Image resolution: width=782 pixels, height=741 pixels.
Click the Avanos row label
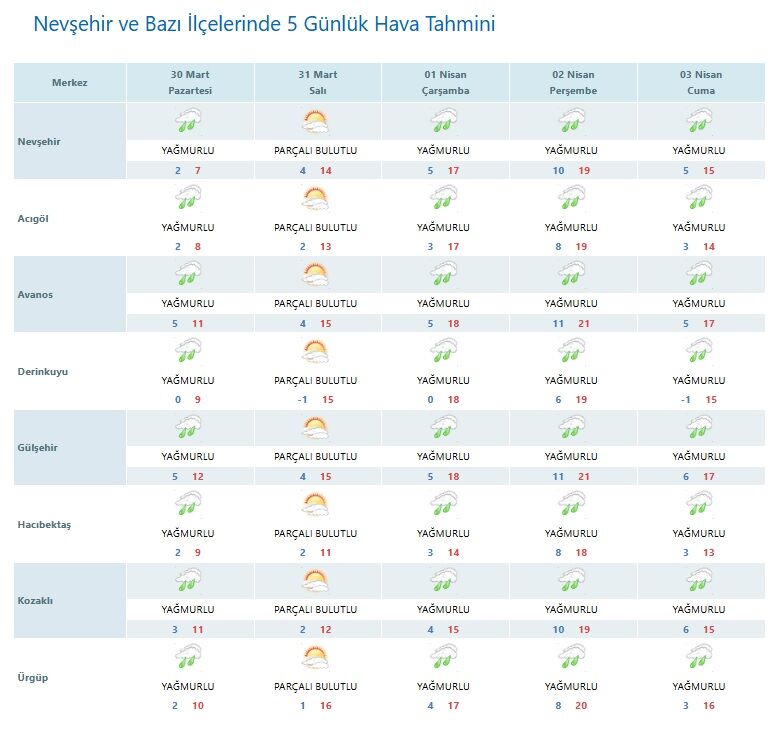click(36, 294)
